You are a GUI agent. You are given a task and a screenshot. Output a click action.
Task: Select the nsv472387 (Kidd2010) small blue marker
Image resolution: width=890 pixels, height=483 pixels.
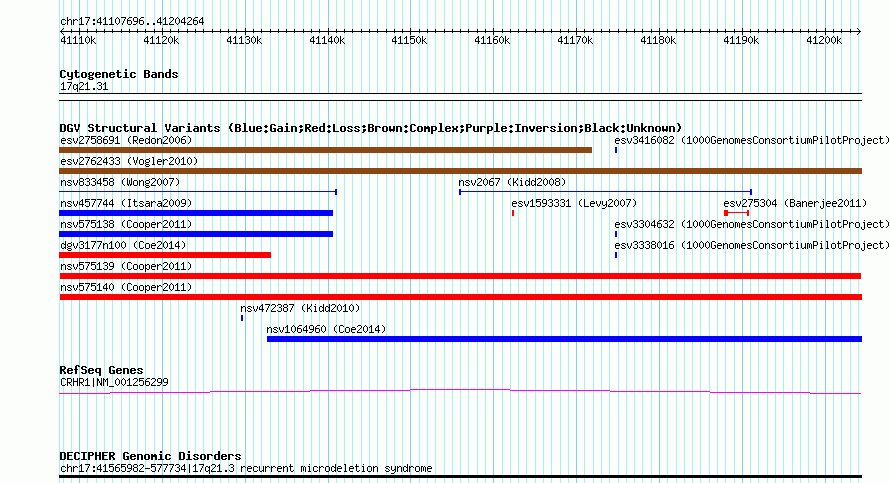pos(242,317)
